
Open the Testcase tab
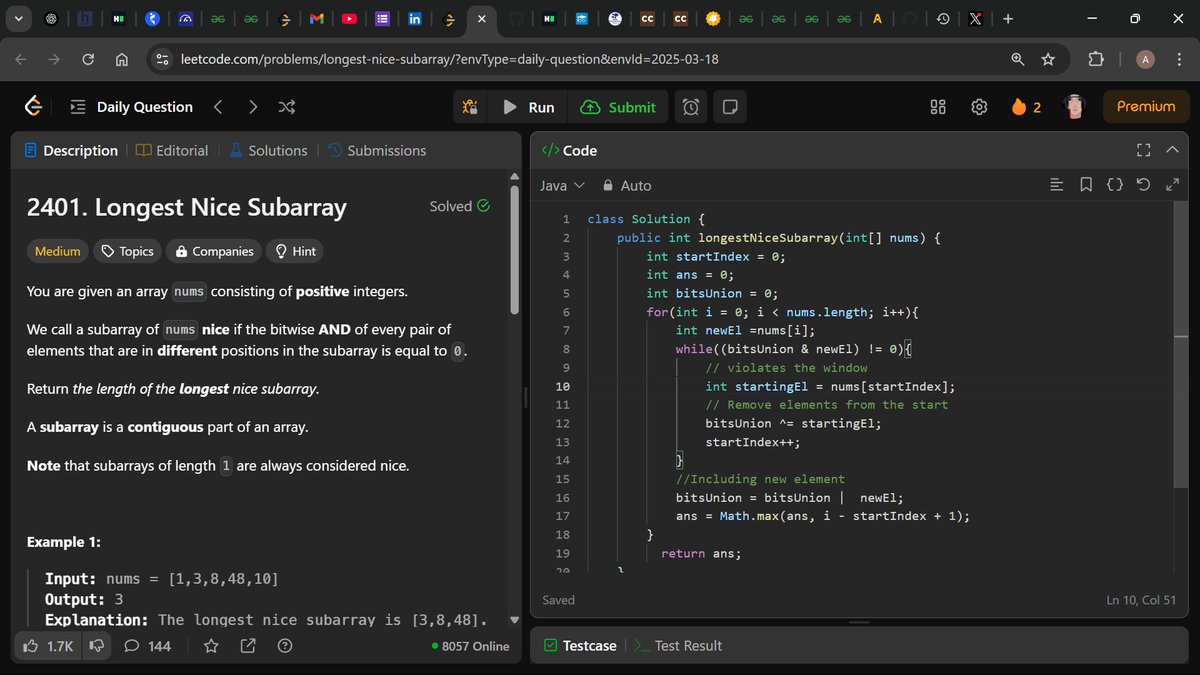click(580, 646)
